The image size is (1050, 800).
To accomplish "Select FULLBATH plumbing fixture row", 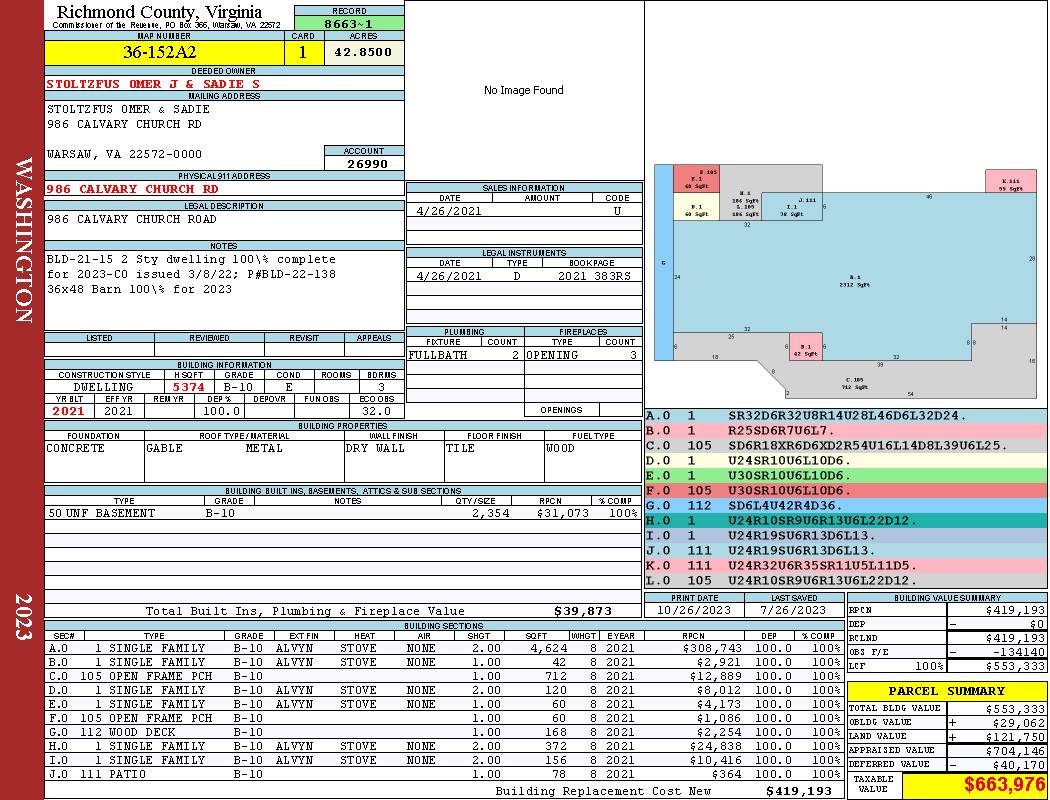I will point(464,355).
